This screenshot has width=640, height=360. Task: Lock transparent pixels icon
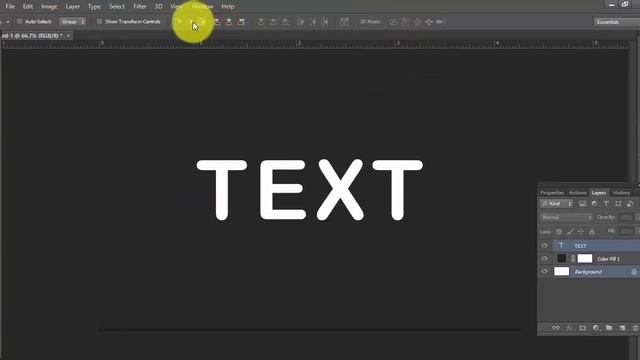[x=559, y=231]
